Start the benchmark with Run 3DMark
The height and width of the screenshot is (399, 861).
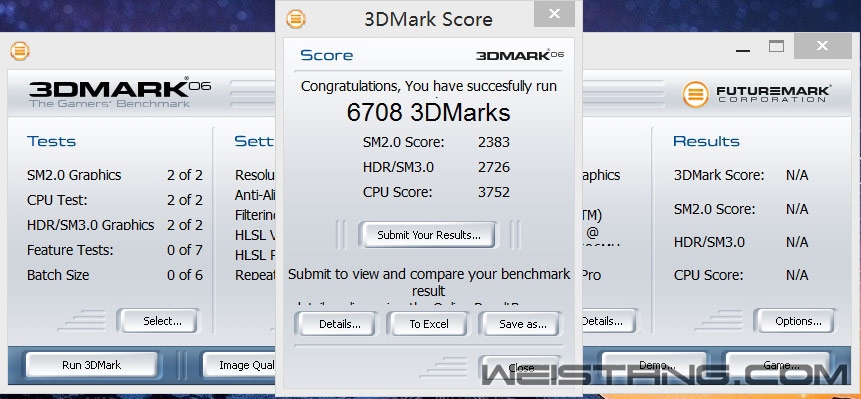click(x=92, y=365)
